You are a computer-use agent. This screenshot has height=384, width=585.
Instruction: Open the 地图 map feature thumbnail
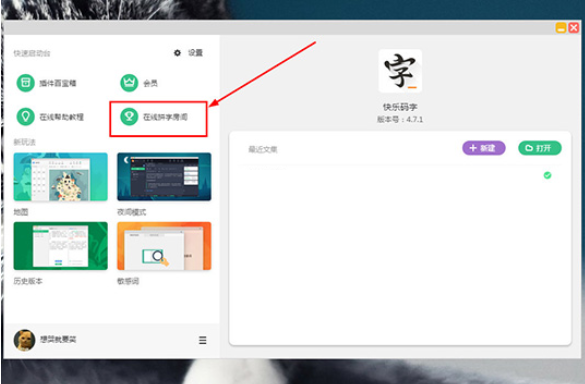[x=60, y=177]
